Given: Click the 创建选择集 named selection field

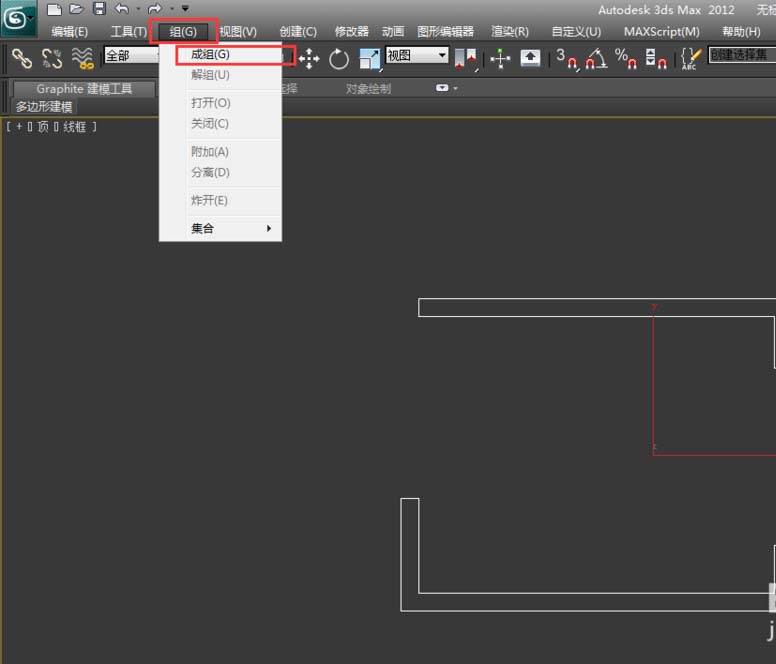Looking at the screenshot, I should (x=742, y=55).
